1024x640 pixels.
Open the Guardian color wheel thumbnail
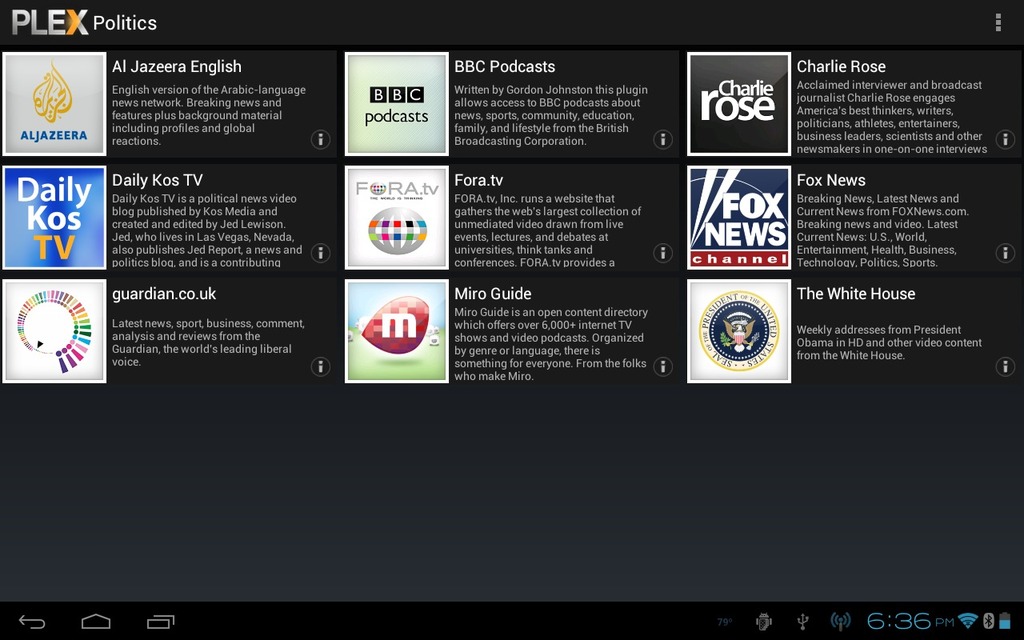click(54, 331)
